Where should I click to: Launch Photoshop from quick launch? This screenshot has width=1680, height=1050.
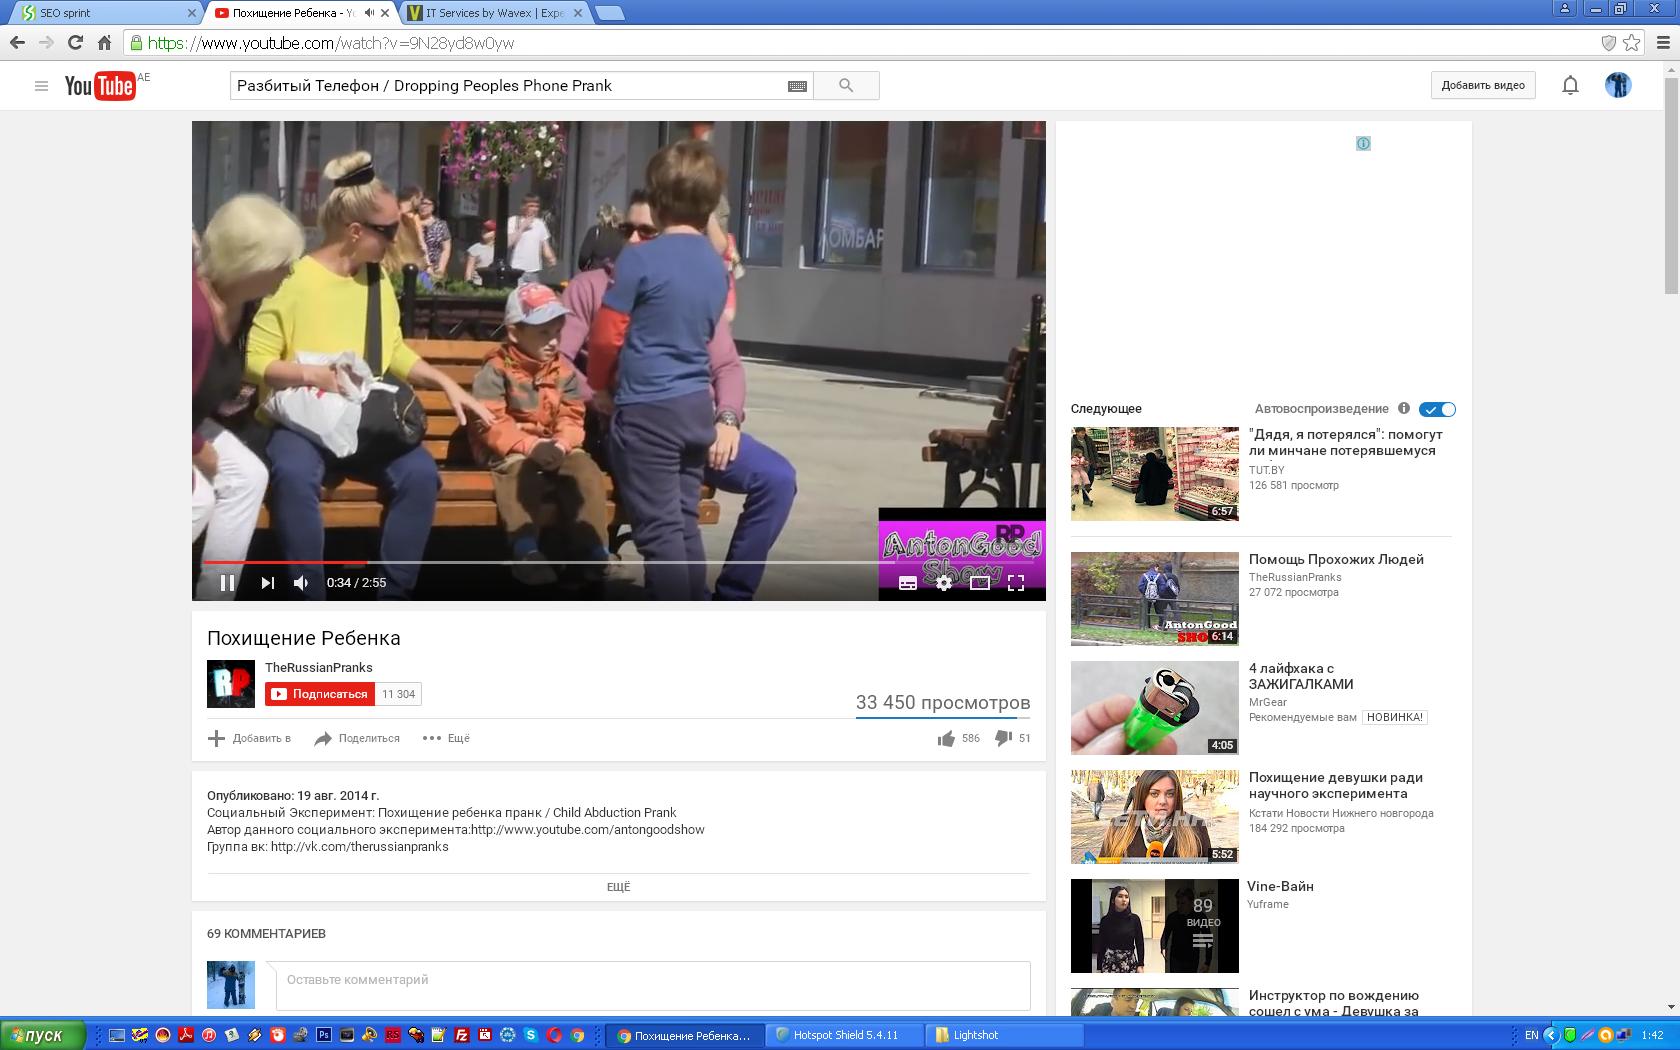pos(325,1036)
